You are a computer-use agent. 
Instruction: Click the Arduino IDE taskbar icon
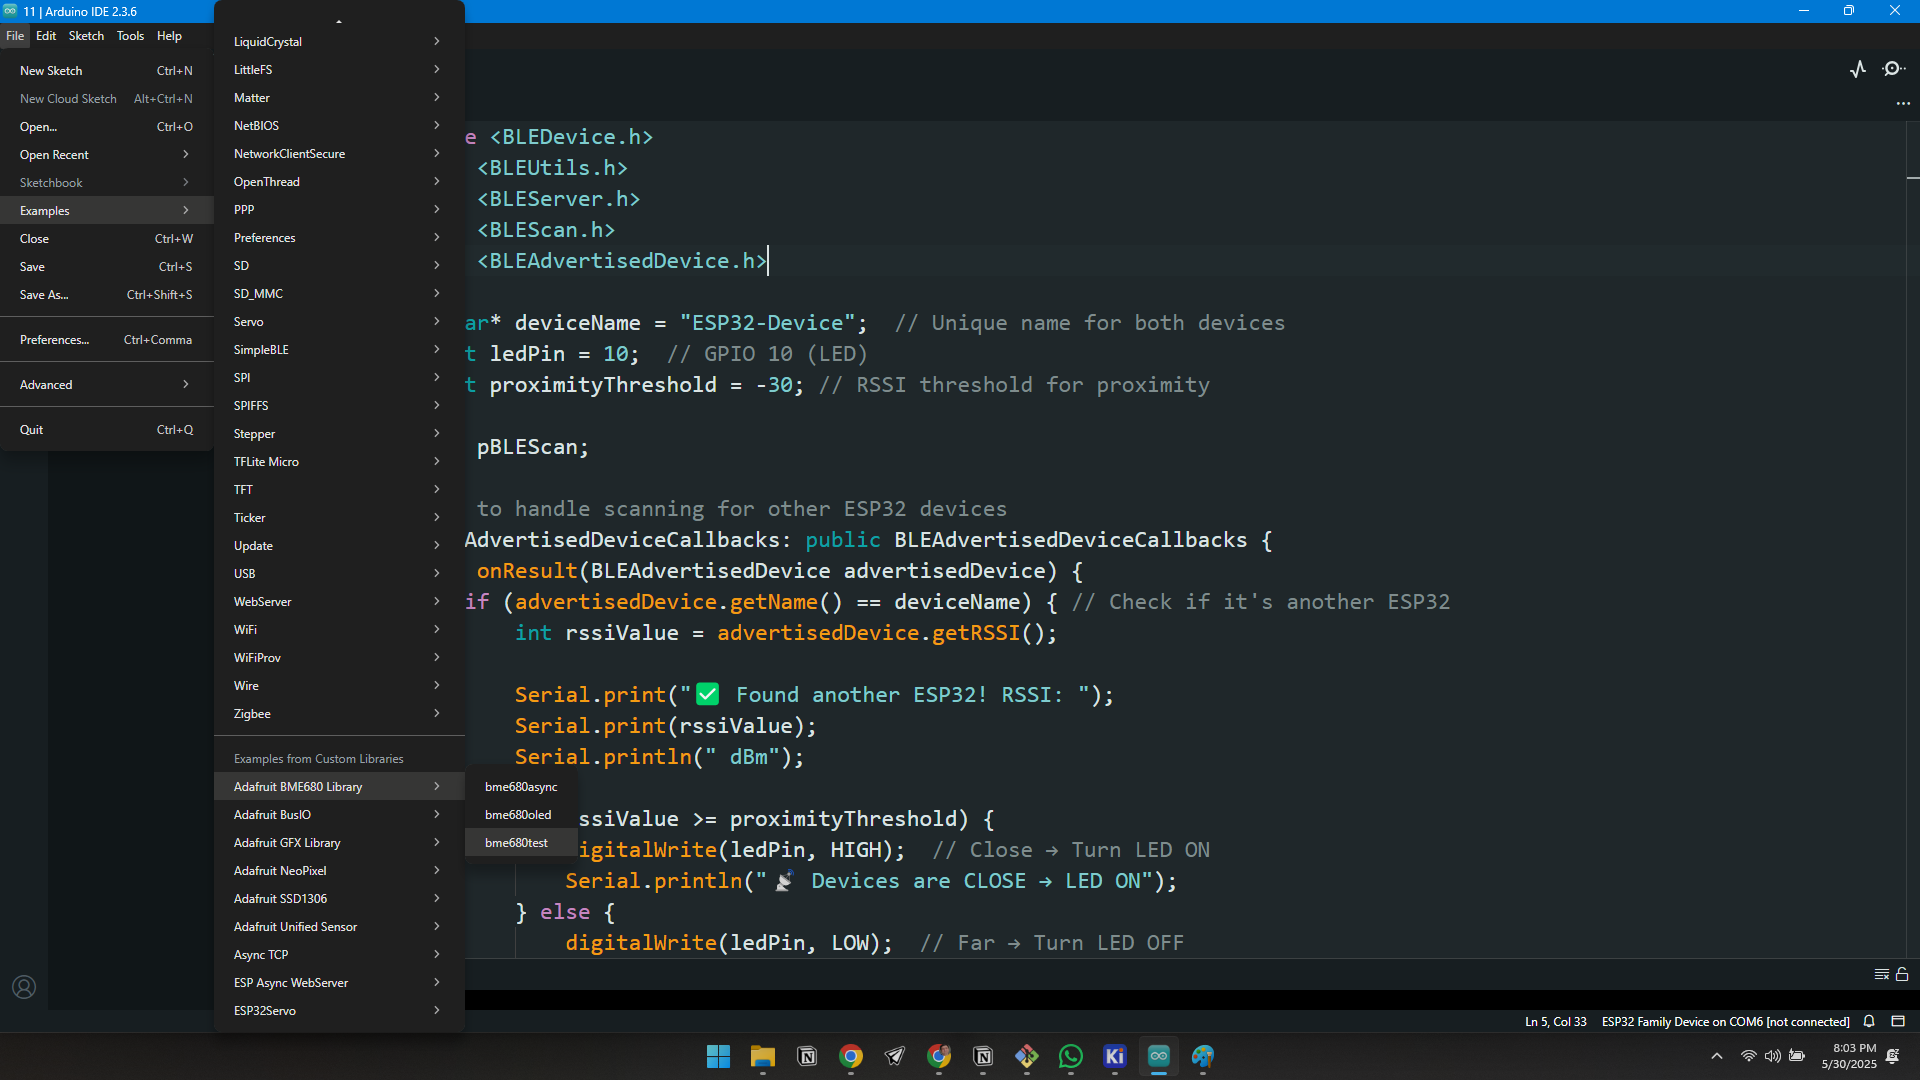click(1159, 1056)
